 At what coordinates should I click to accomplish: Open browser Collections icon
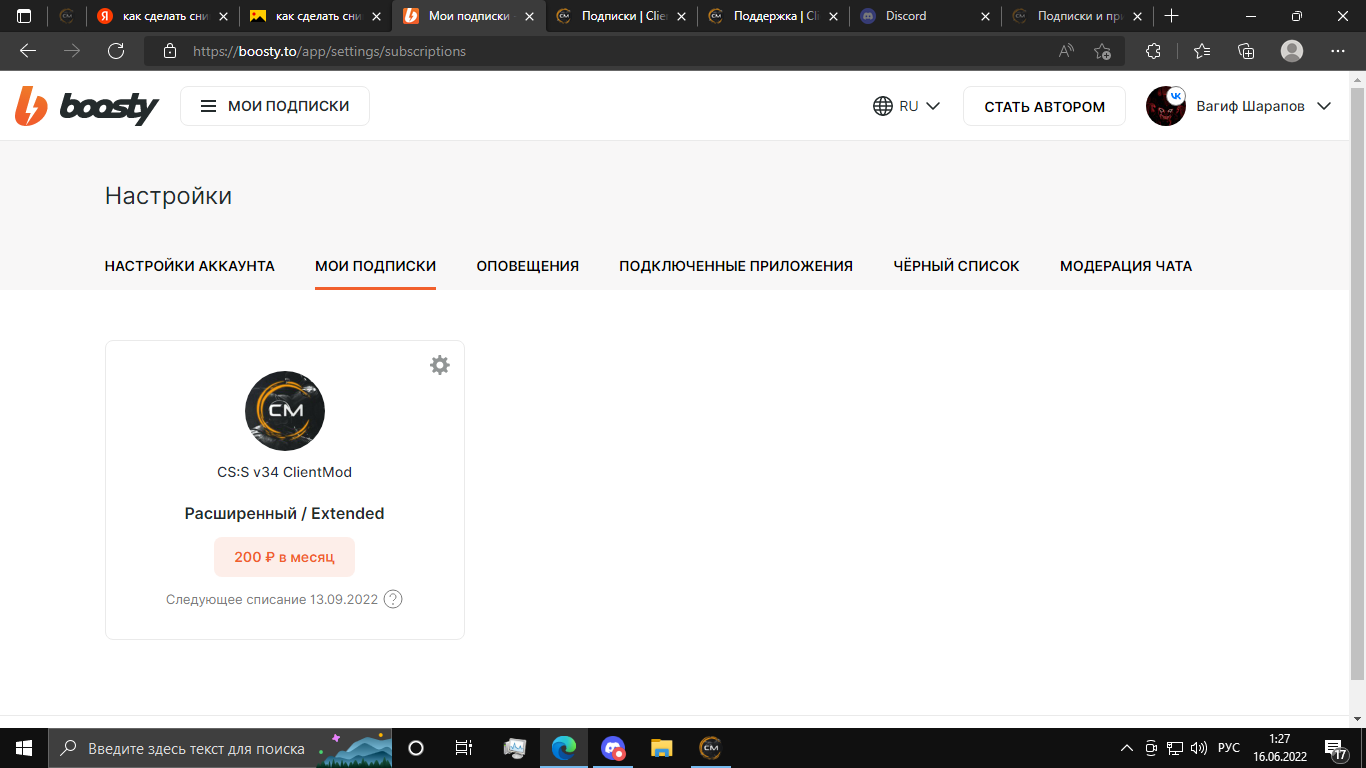tap(1246, 51)
